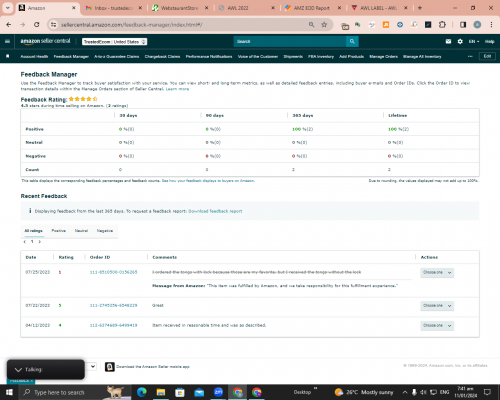Image resolution: width=500 pixels, height=400 pixels.
Task: Open A-to-z Guarantee Claims nav item
Action: pos(117,57)
